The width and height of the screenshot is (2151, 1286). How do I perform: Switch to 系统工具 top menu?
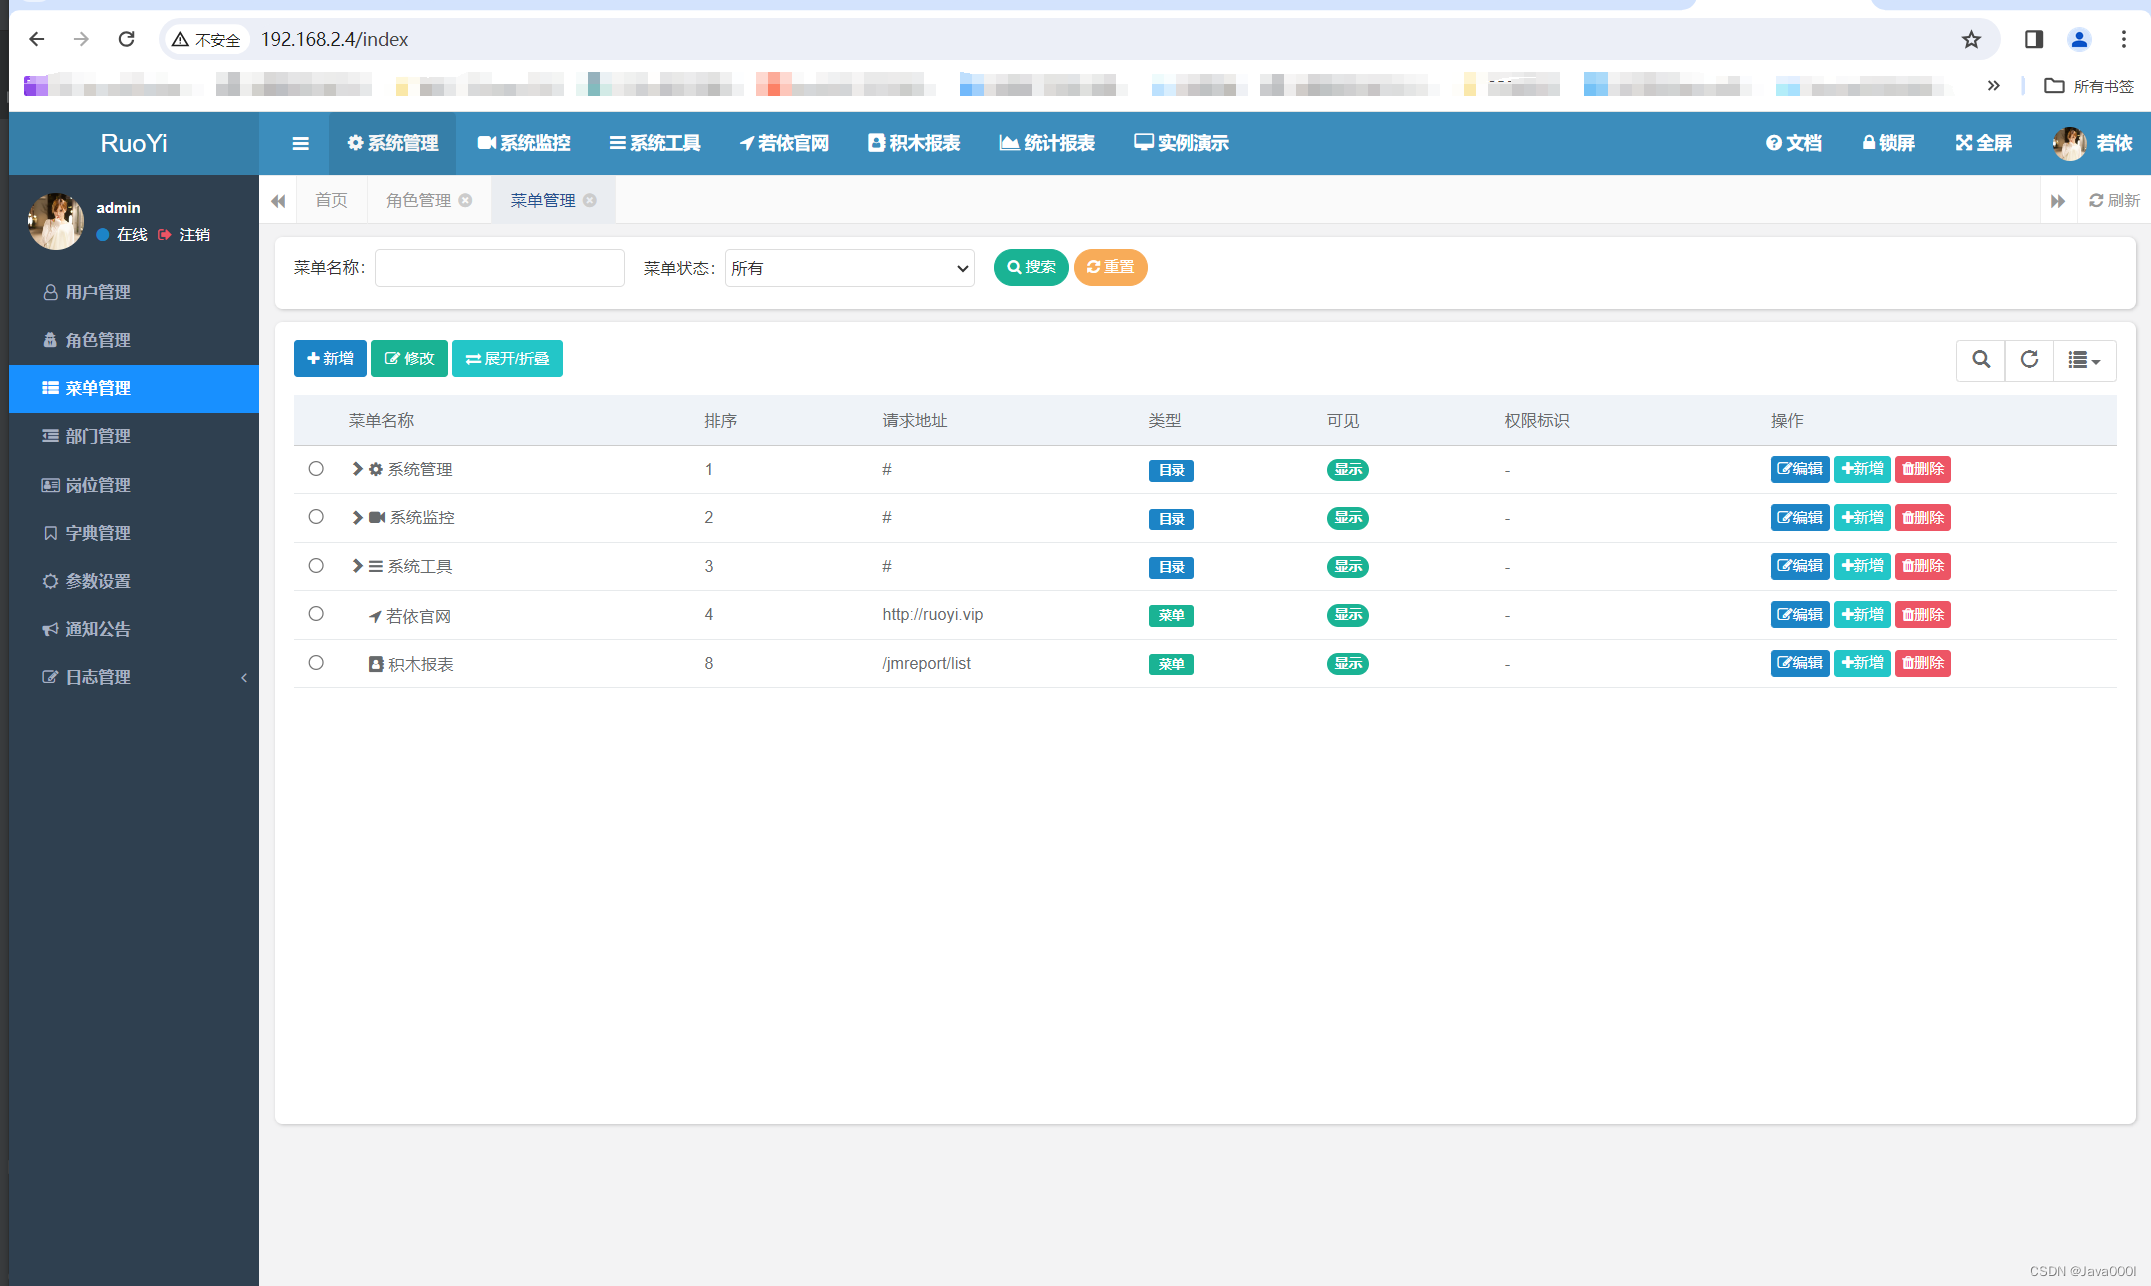click(x=655, y=143)
